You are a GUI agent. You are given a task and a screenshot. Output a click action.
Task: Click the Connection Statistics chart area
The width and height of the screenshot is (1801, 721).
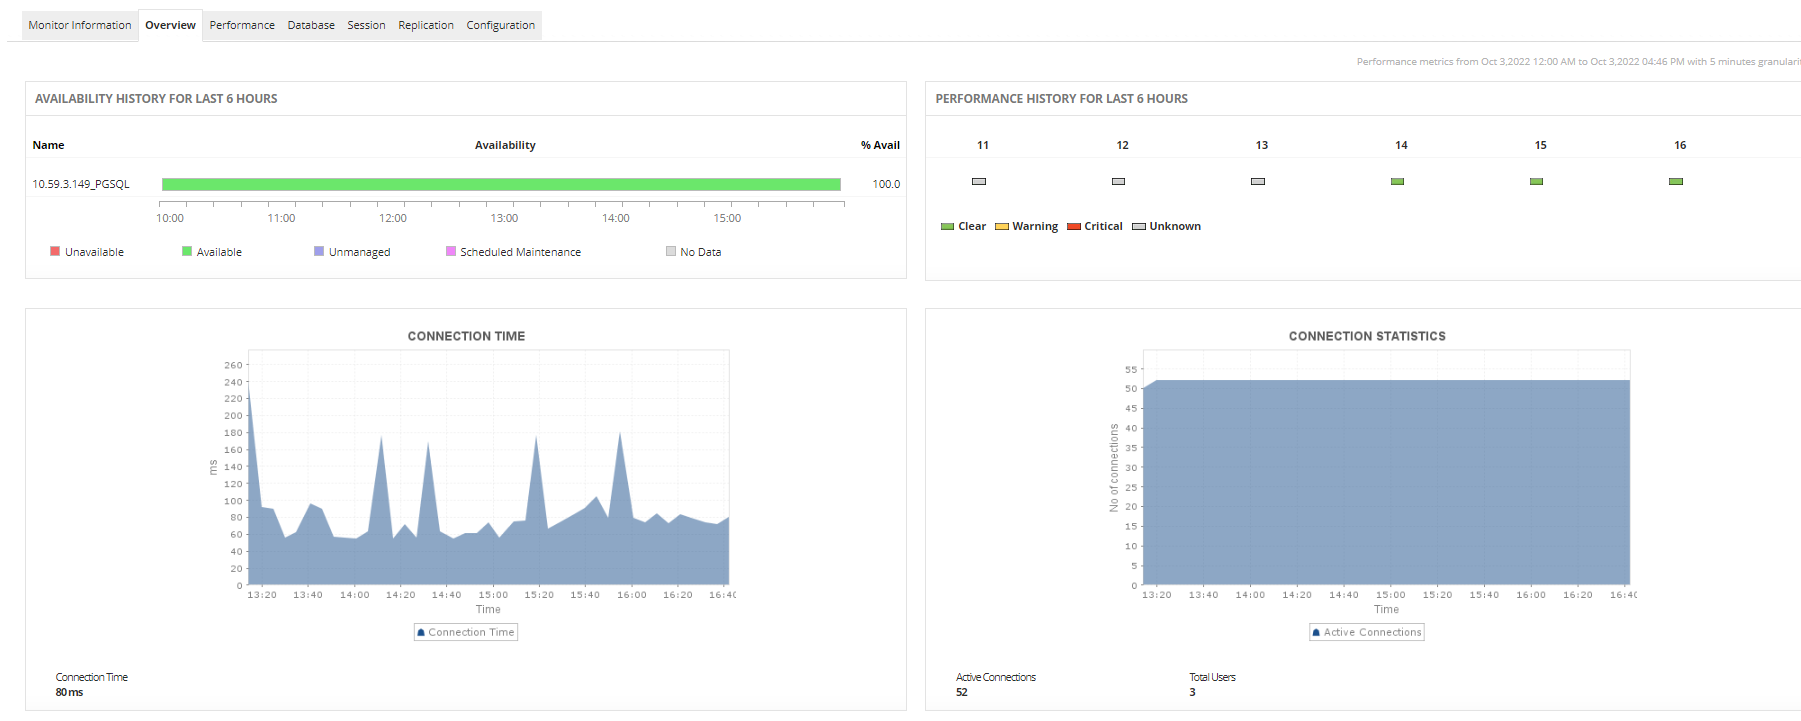tap(1386, 480)
